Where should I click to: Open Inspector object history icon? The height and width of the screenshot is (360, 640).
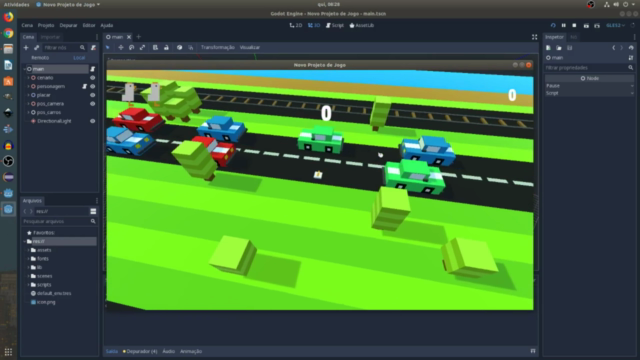click(631, 48)
